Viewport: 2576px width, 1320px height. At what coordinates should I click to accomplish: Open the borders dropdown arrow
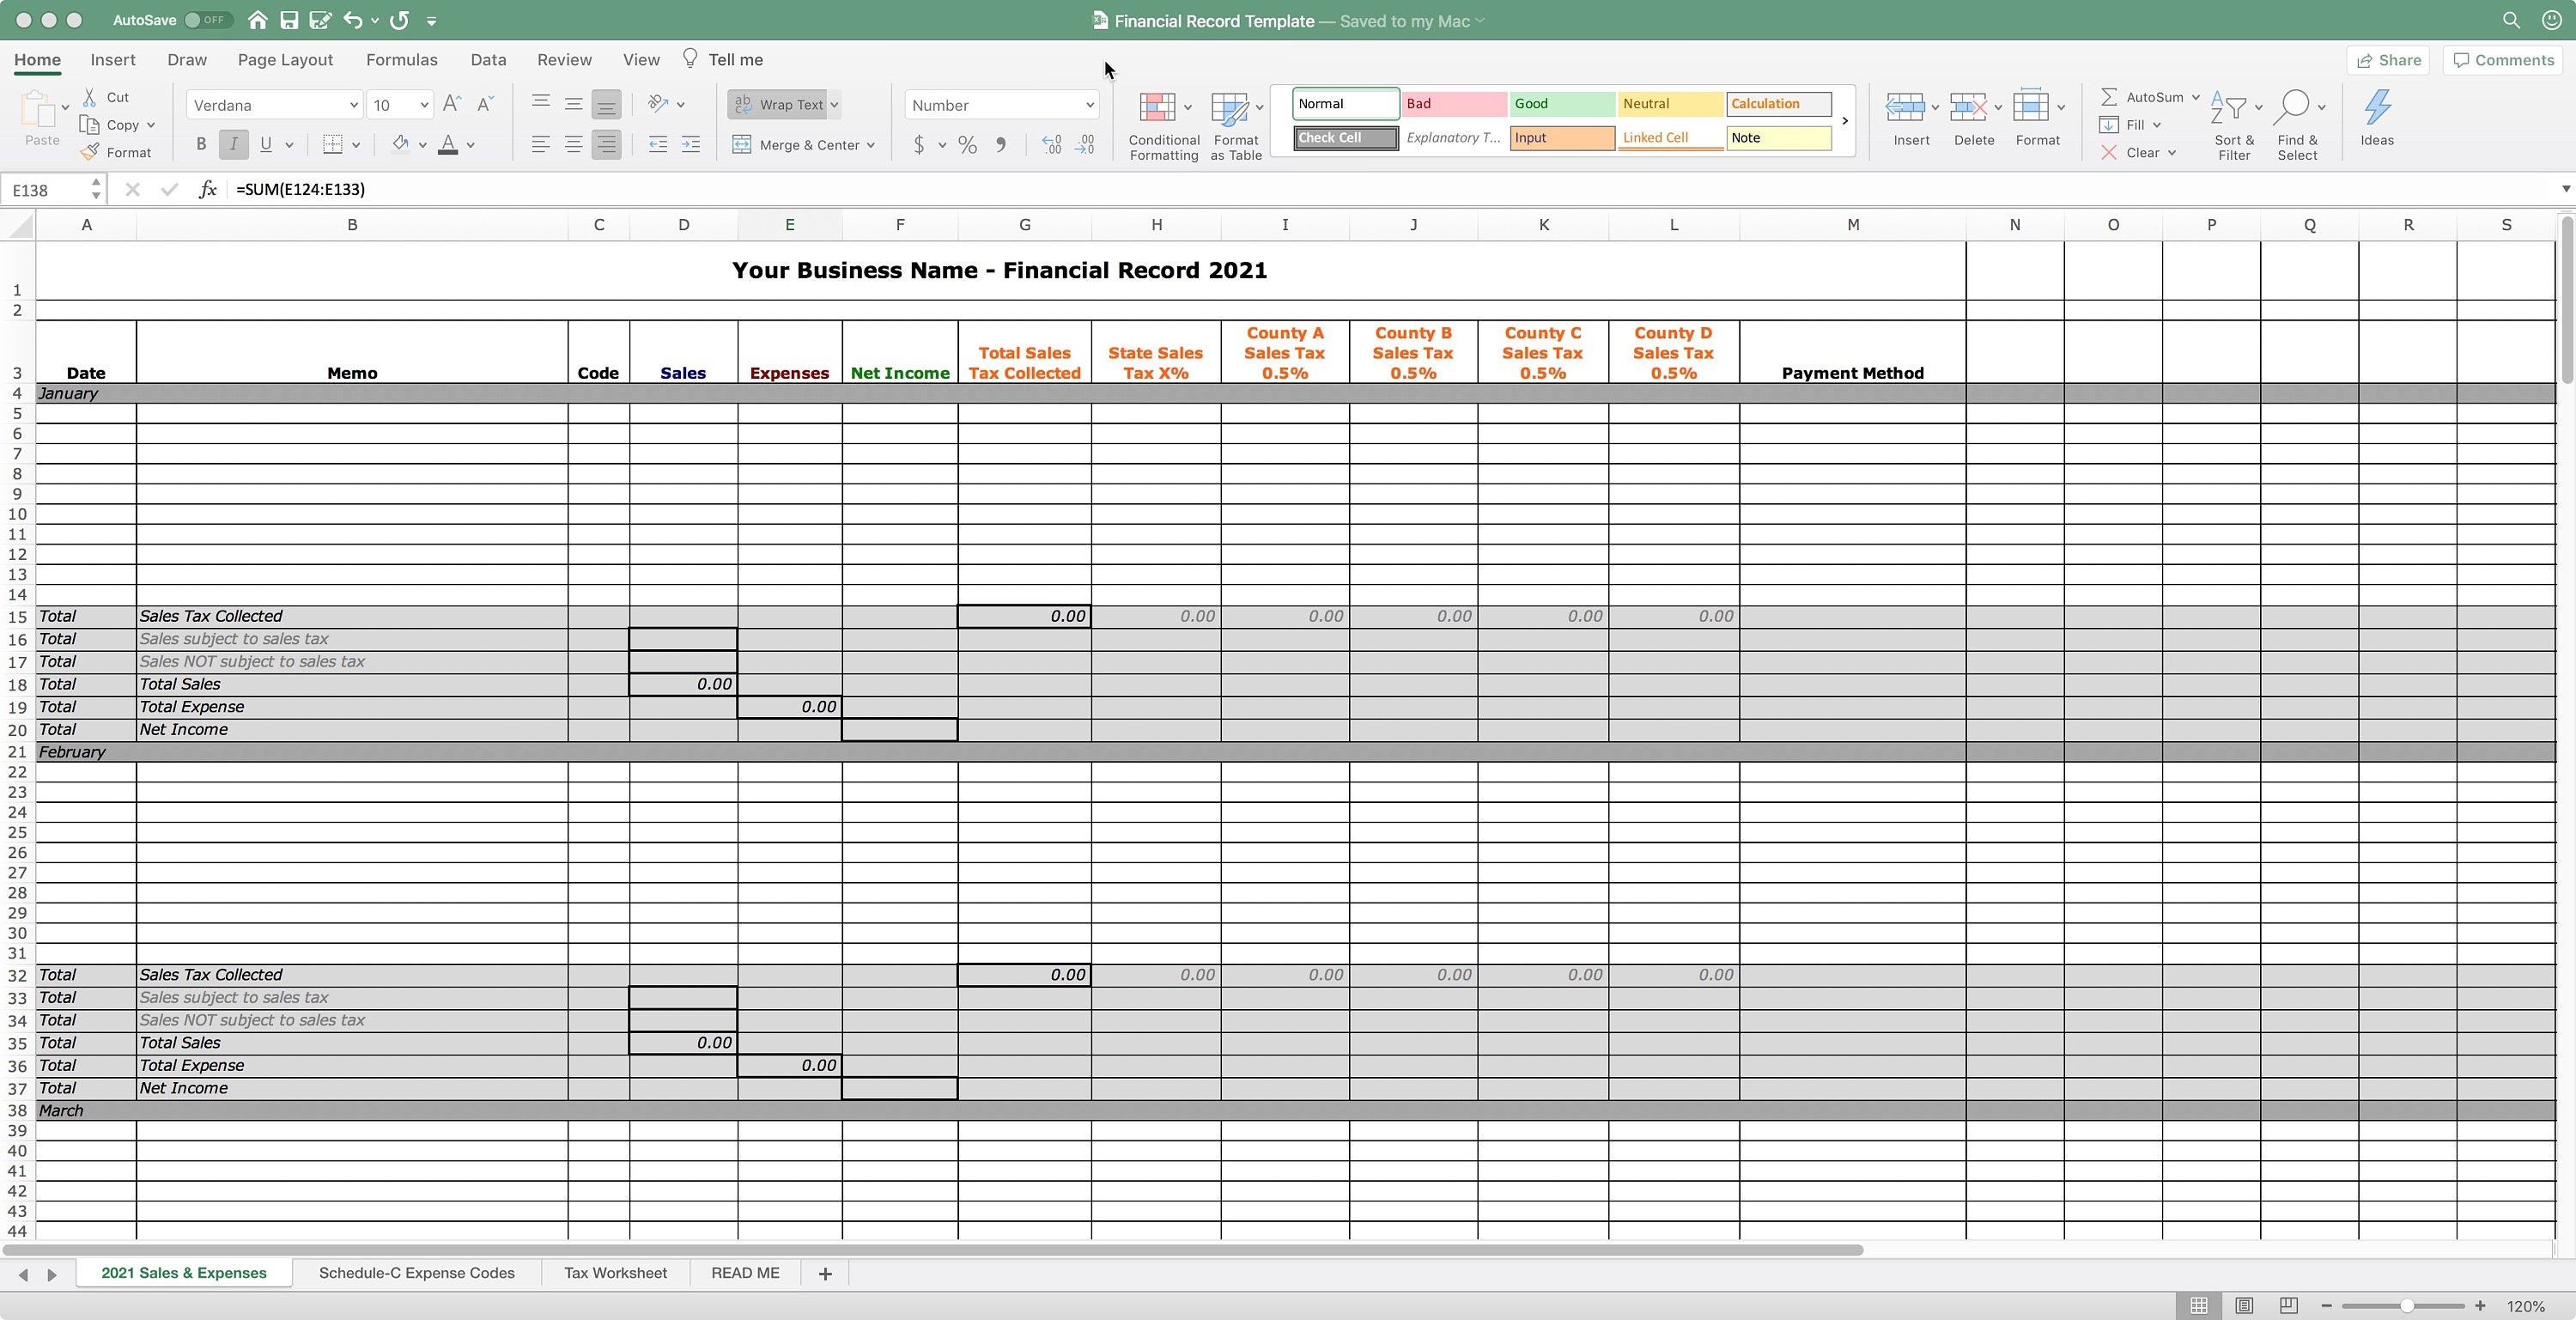click(x=356, y=145)
